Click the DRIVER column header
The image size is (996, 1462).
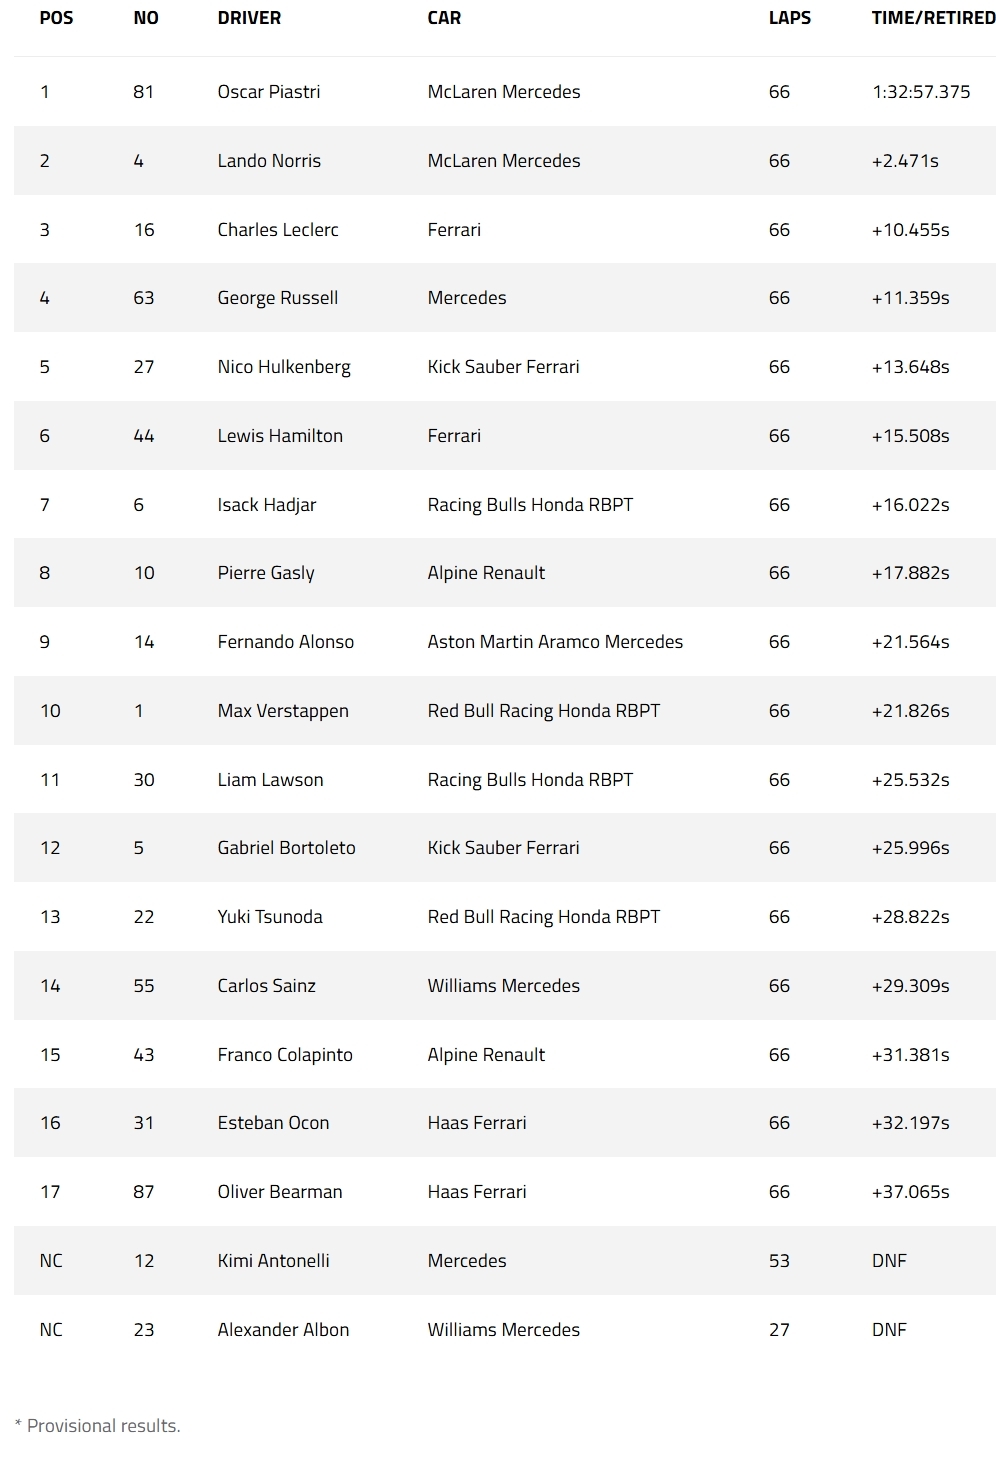click(x=249, y=18)
